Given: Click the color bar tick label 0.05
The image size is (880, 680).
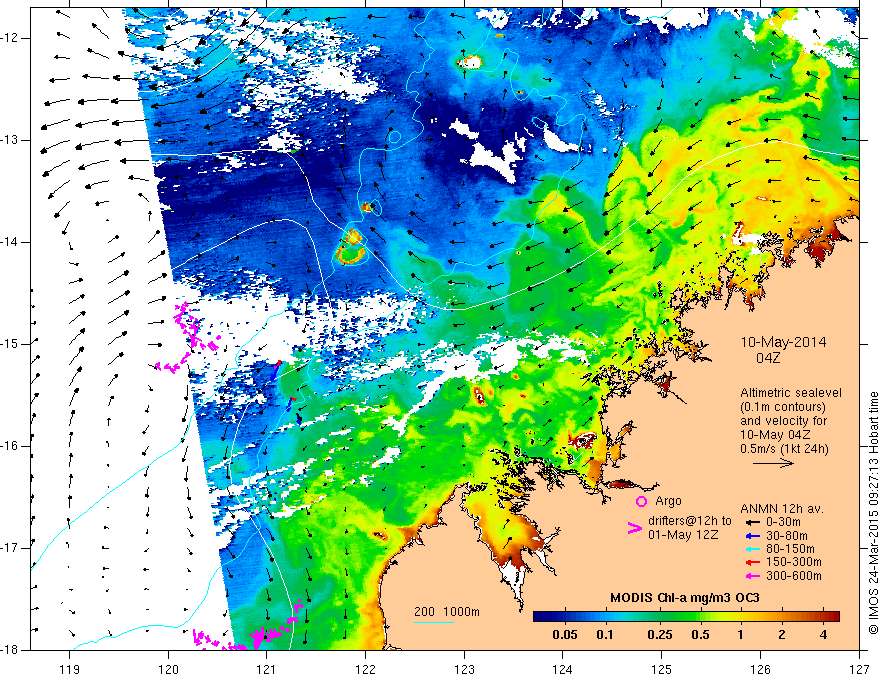Looking at the screenshot, I should pos(565,635).
